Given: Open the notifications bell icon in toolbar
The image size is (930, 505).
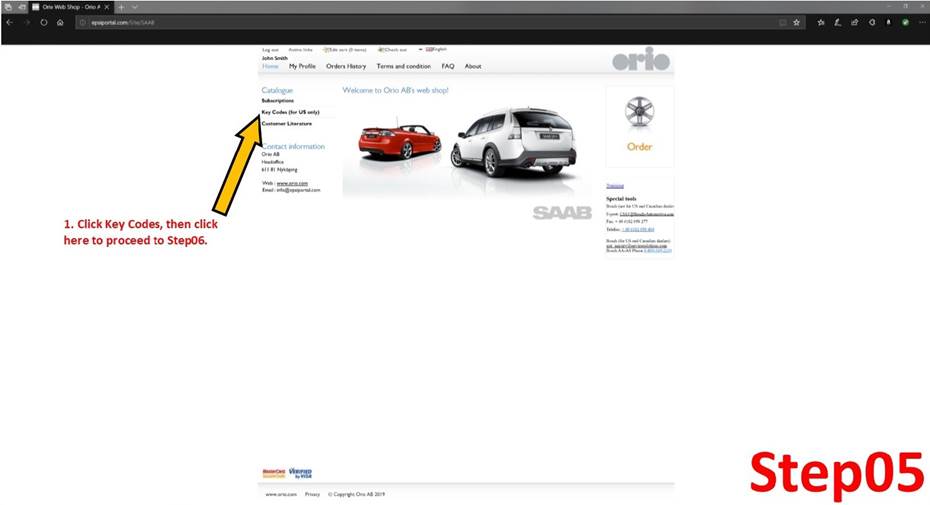Looking at the screenshot, I should click(x=888, y=23).
